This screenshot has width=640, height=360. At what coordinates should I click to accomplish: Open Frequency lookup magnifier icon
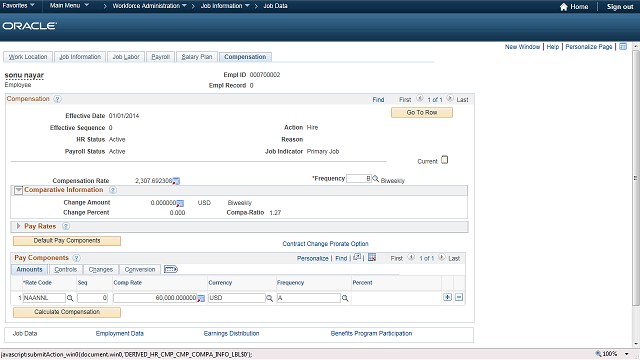[x=376, y=178]
